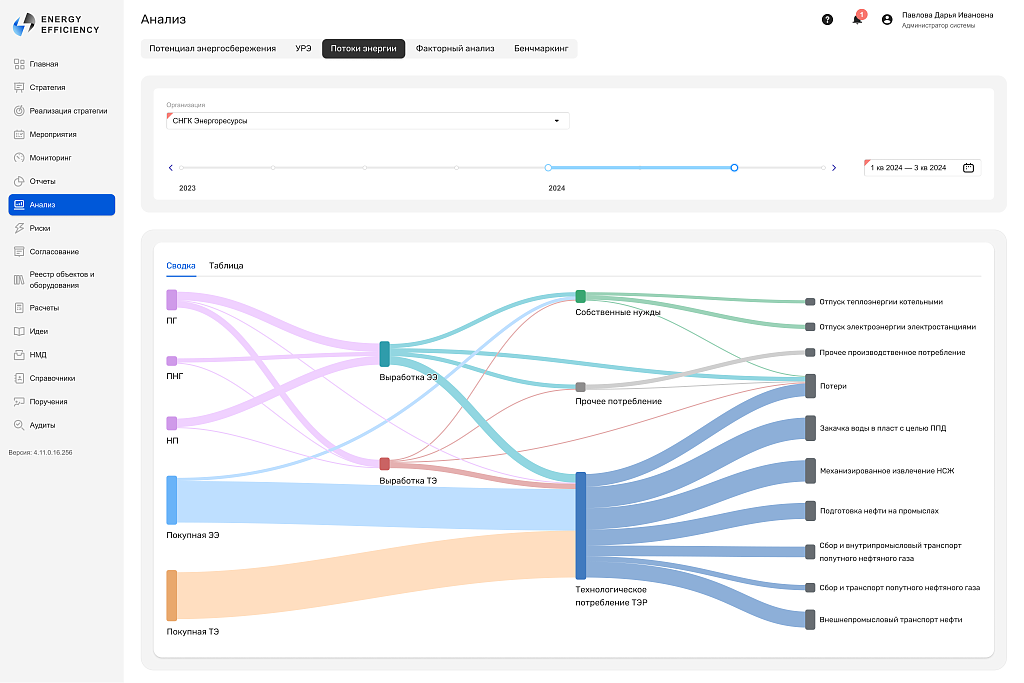
Task: Switch to Таблица view tab
Action: 226,266
